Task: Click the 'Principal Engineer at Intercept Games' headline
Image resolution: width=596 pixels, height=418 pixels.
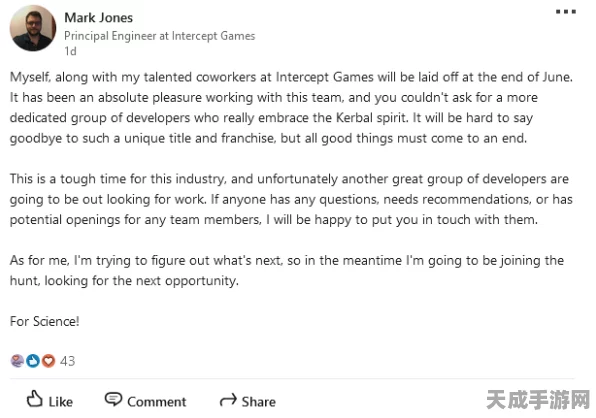Action: [159, 36]
